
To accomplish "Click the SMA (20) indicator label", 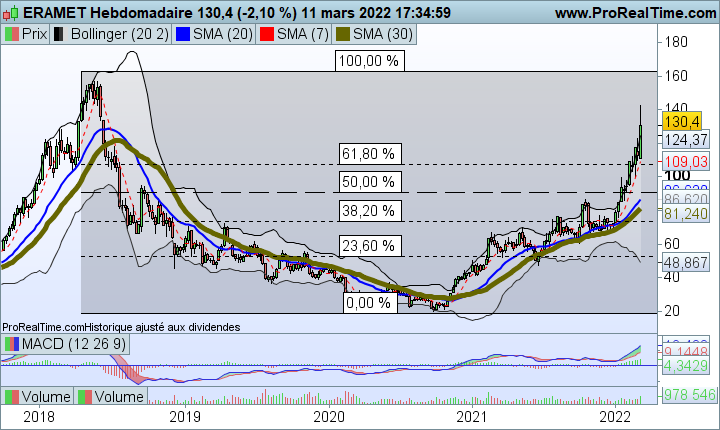I will coord(223,34).
